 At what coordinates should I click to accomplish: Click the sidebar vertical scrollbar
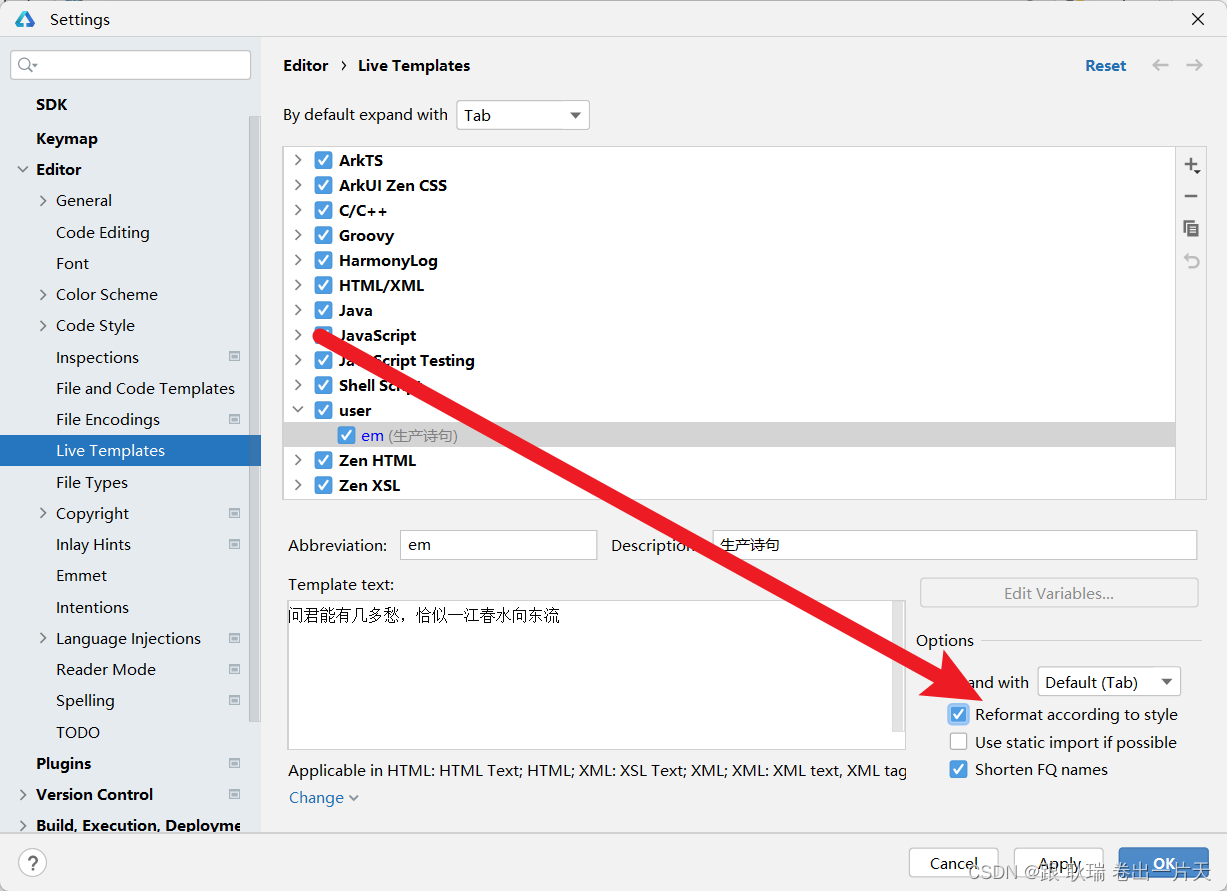254,420
